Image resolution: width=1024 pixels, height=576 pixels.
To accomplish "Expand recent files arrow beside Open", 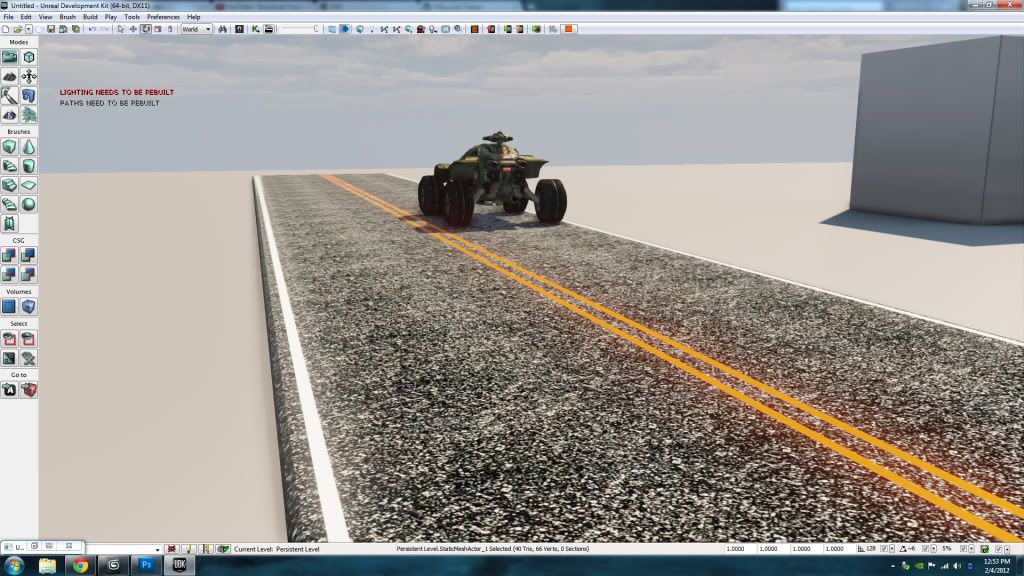I will pyautogui.click(x=29, y=29).
